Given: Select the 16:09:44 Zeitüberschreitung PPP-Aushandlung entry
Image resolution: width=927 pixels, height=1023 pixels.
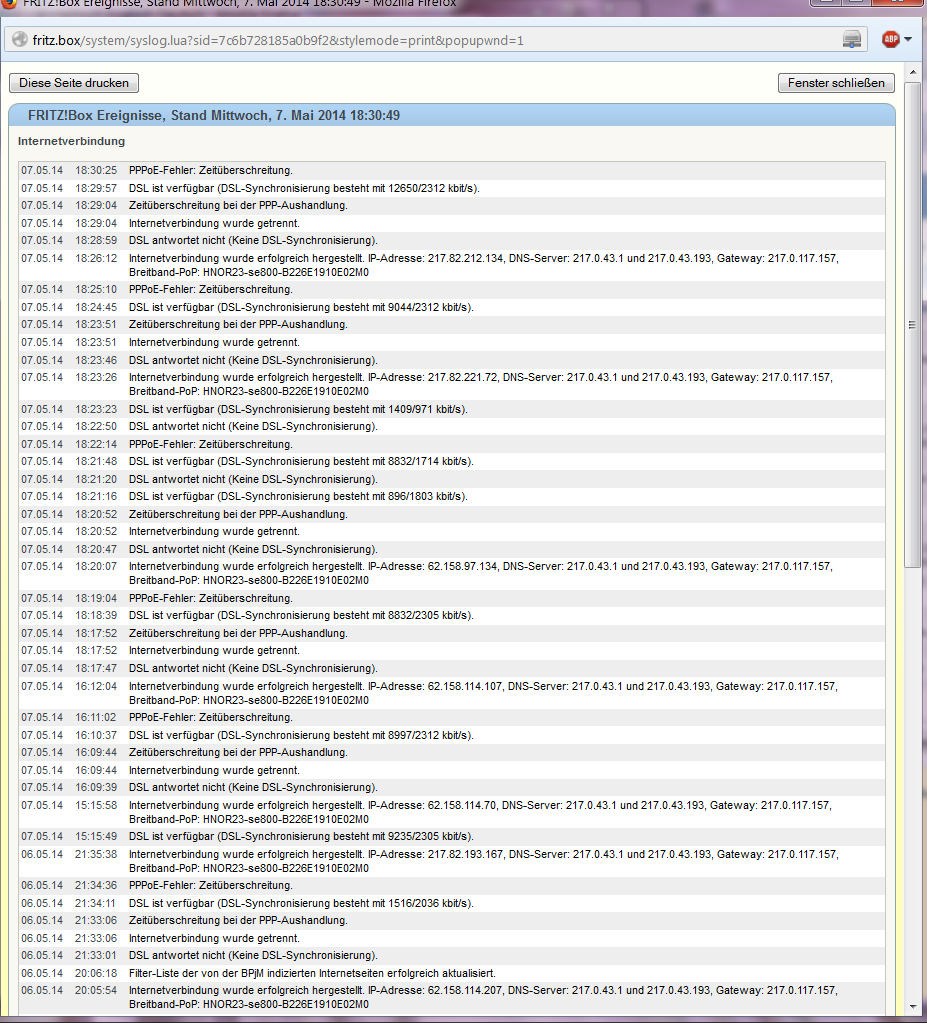Looking at the screenshot, I should tap(451, 752).
